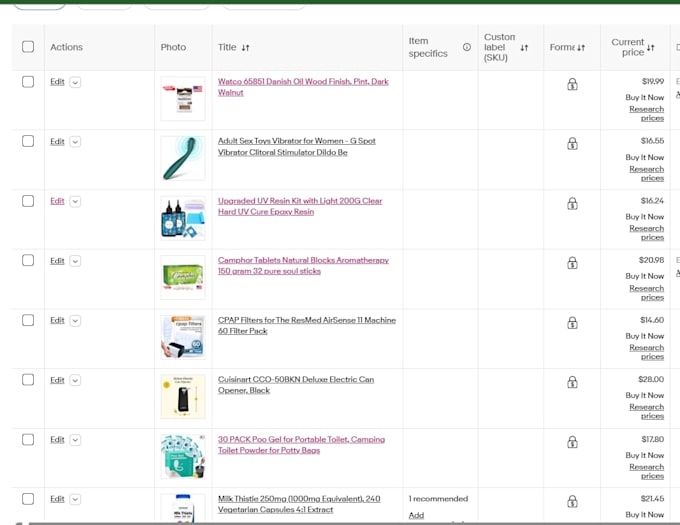This screenshot has width=680, height=525.
Task: Sort by Current price arrows
Action: click(651, 48)
